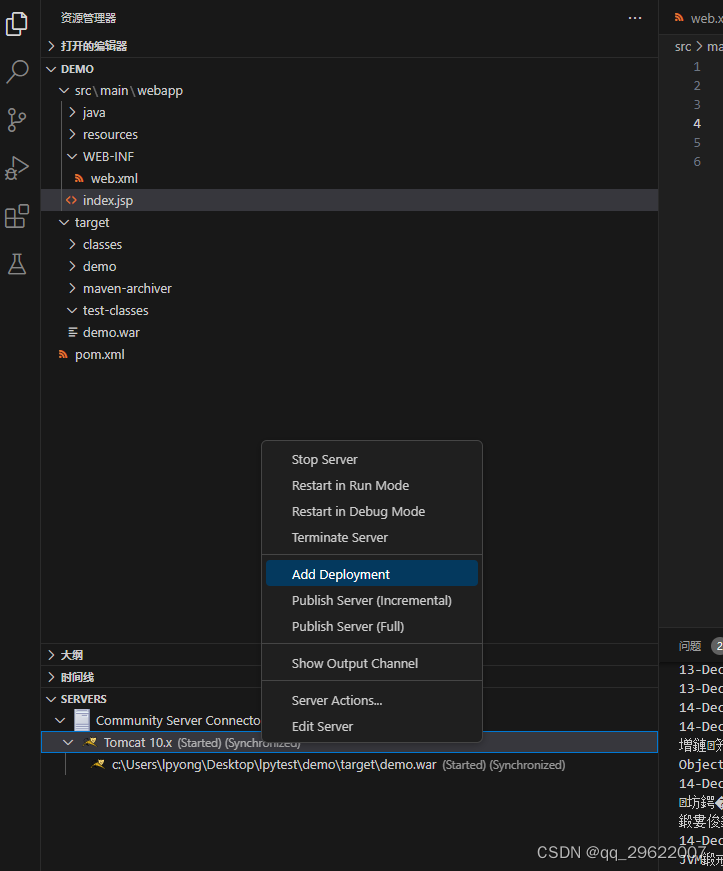
Task: Open the Source Control view icon
Action: point(17,120)
